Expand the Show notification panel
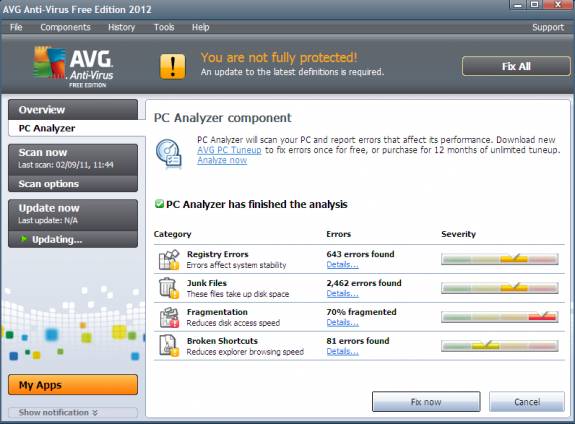This screenshot has height=424, width=575. 73,413
